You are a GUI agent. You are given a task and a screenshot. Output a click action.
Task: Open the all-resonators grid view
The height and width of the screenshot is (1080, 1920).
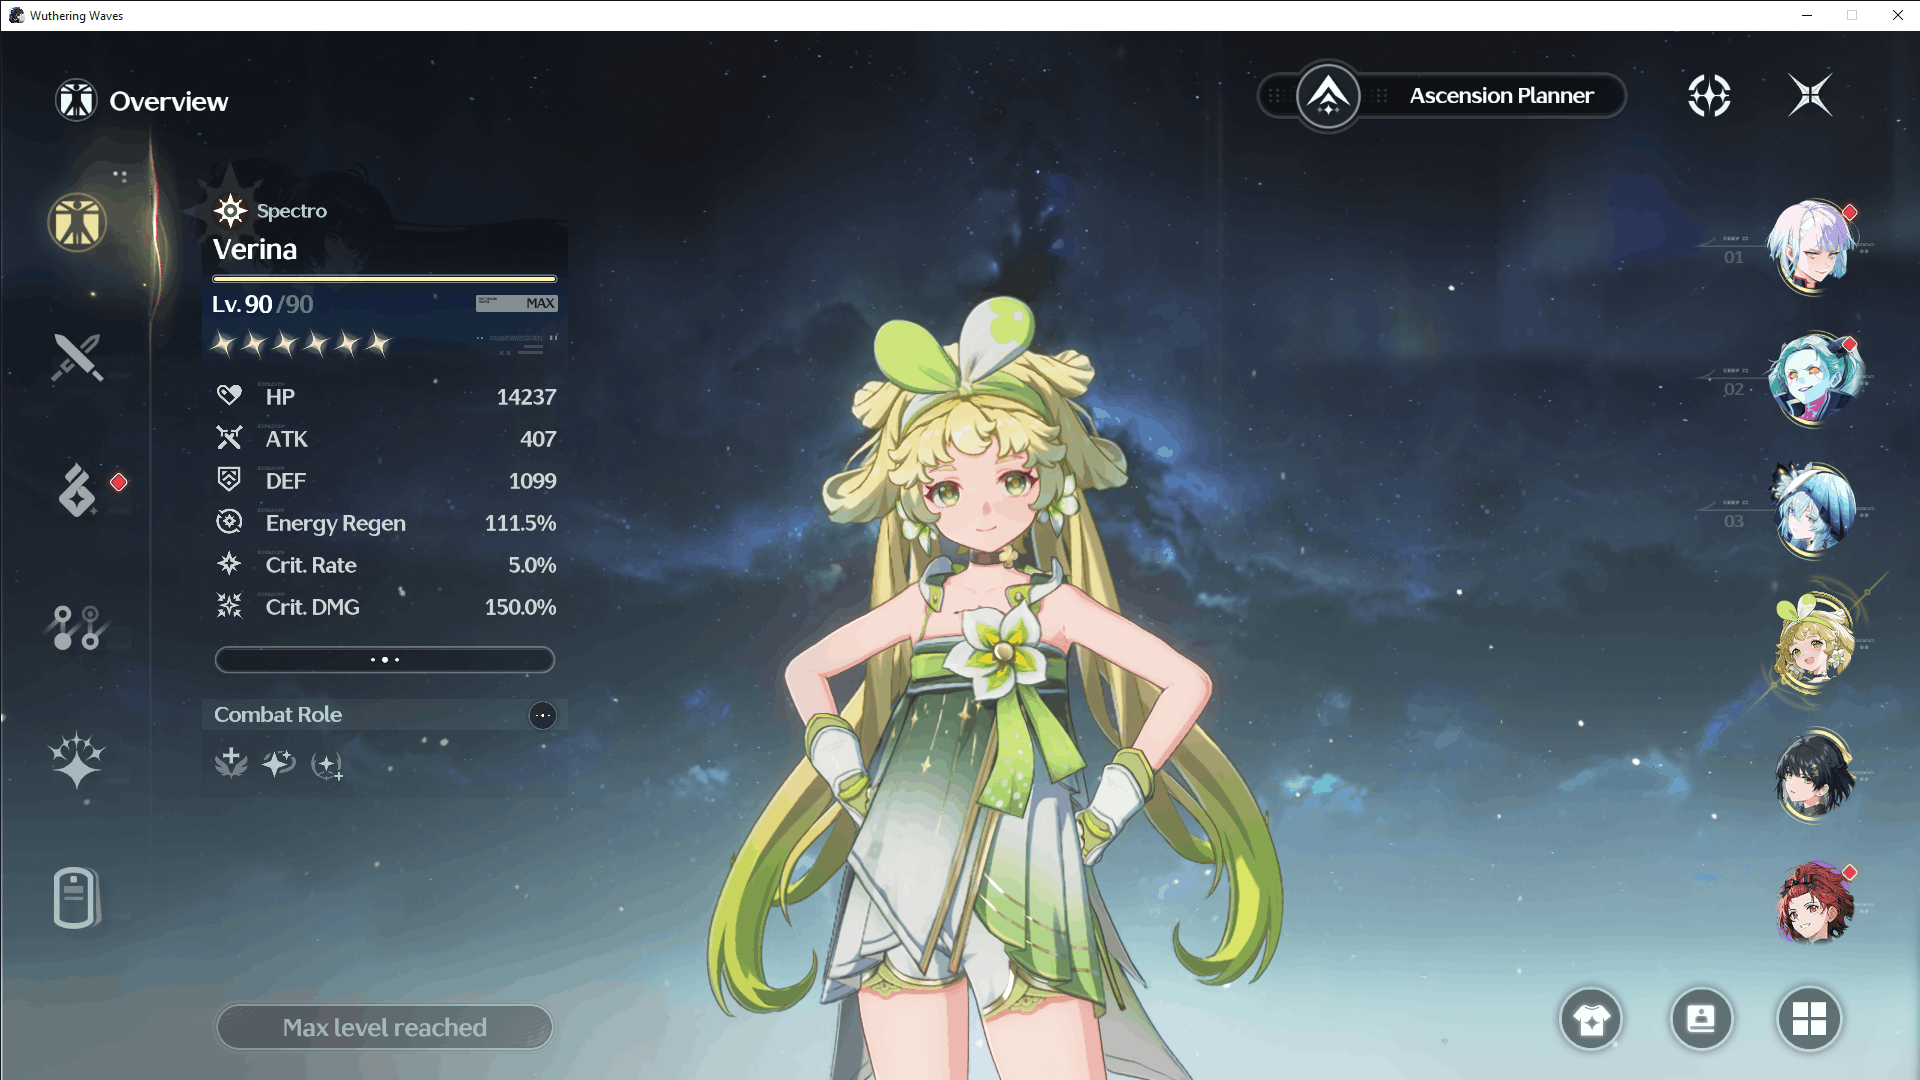[x=1809, y=1019]
